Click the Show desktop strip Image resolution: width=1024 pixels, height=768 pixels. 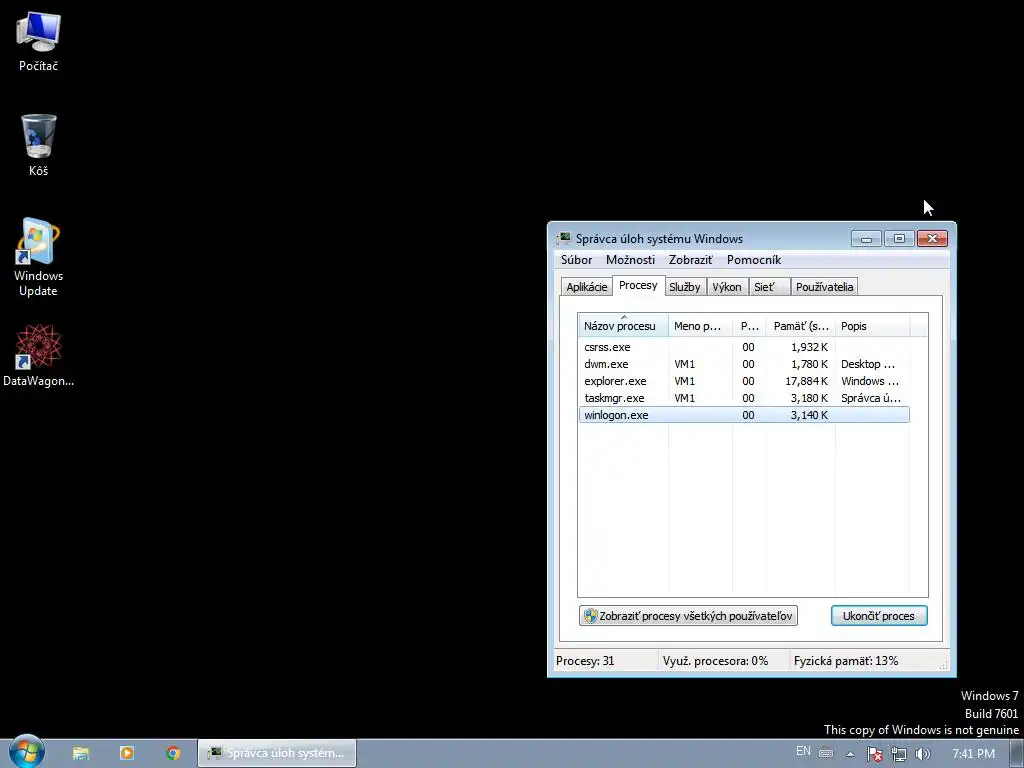click(x=1017, y=754)
